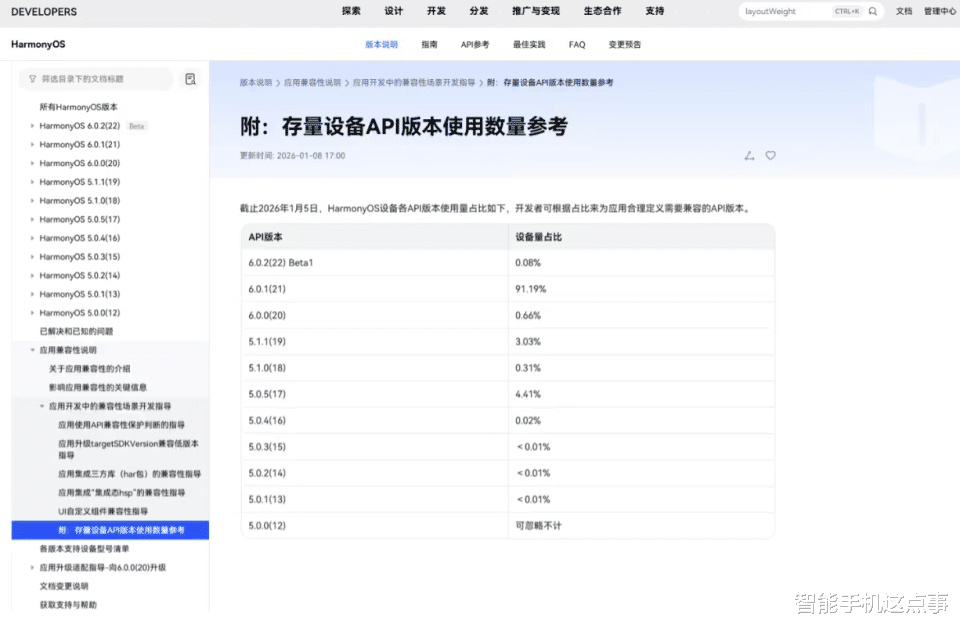
Task: Click the document outline icon beside filter box
Action: [190, 79]
